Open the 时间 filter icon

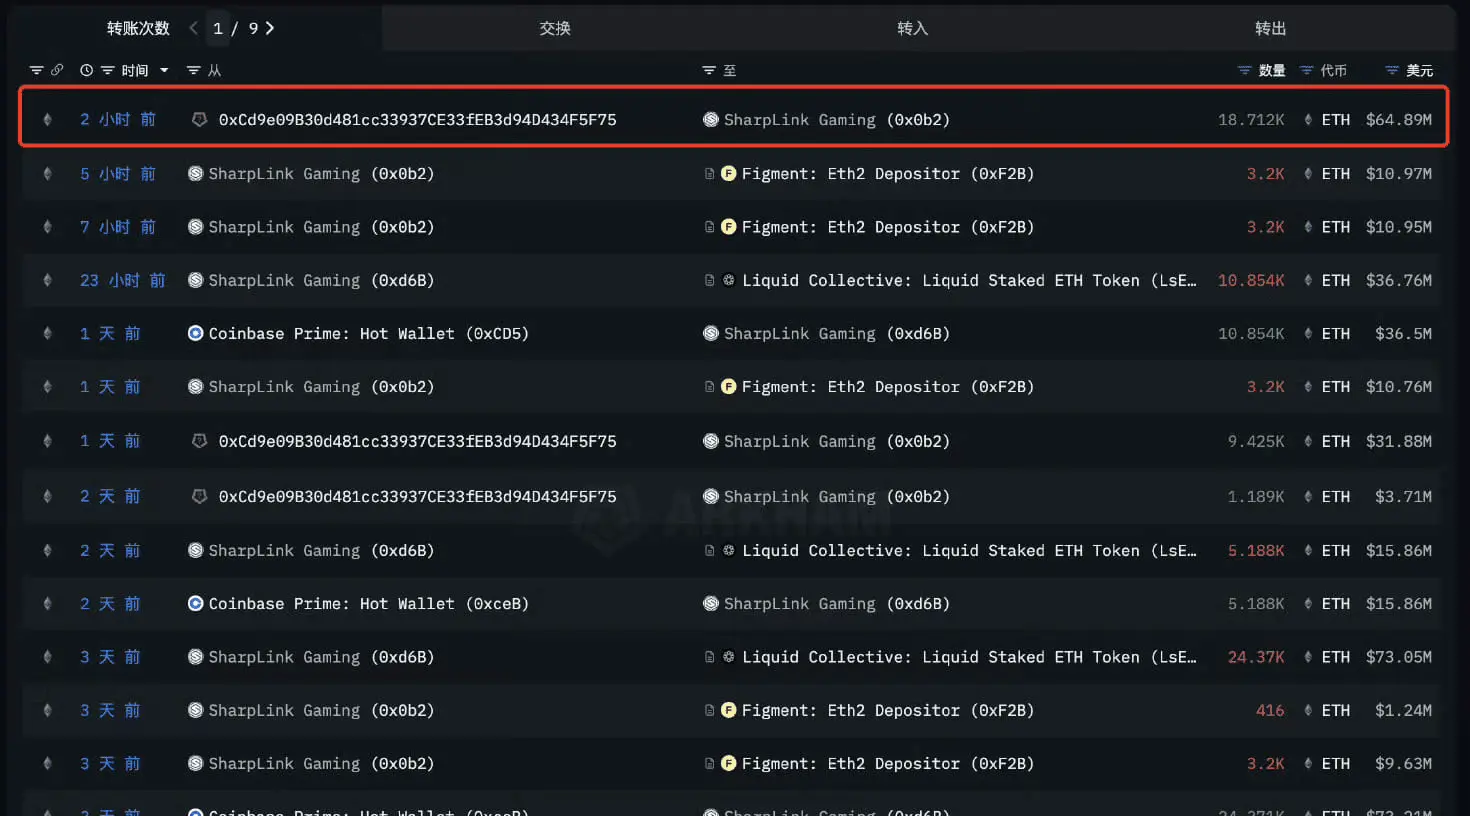click(x=107, y=70)
